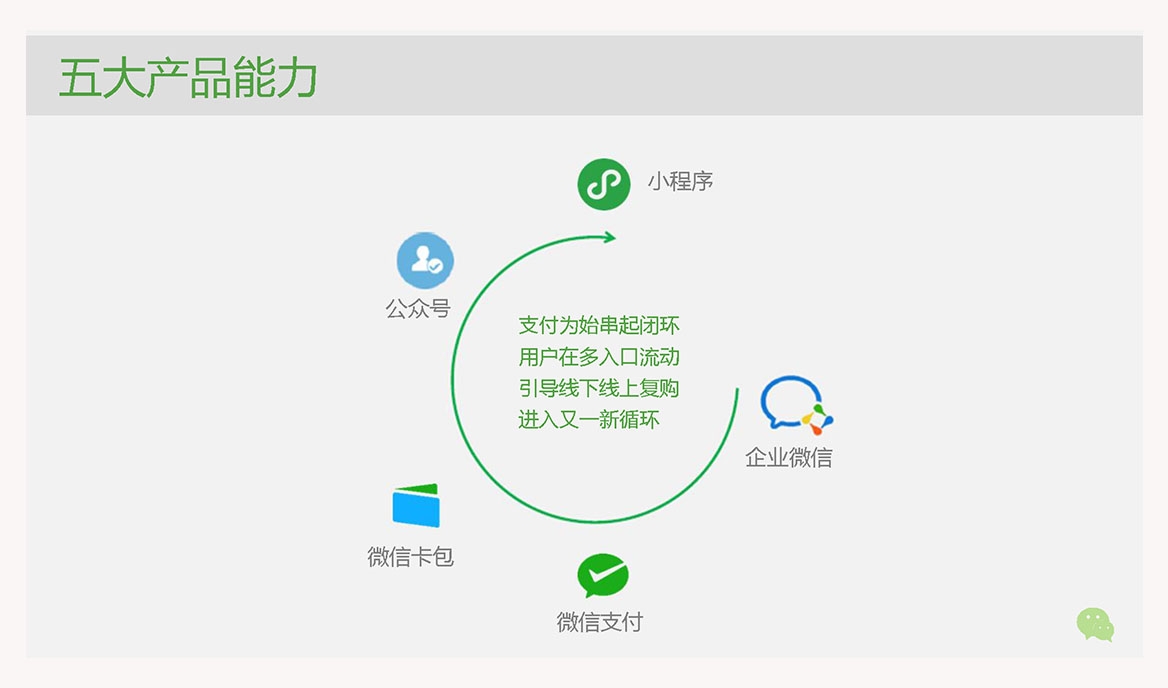Click the text line 用户在多入口流动
The width and height of the screenshot is (1168, 688).
599,357
